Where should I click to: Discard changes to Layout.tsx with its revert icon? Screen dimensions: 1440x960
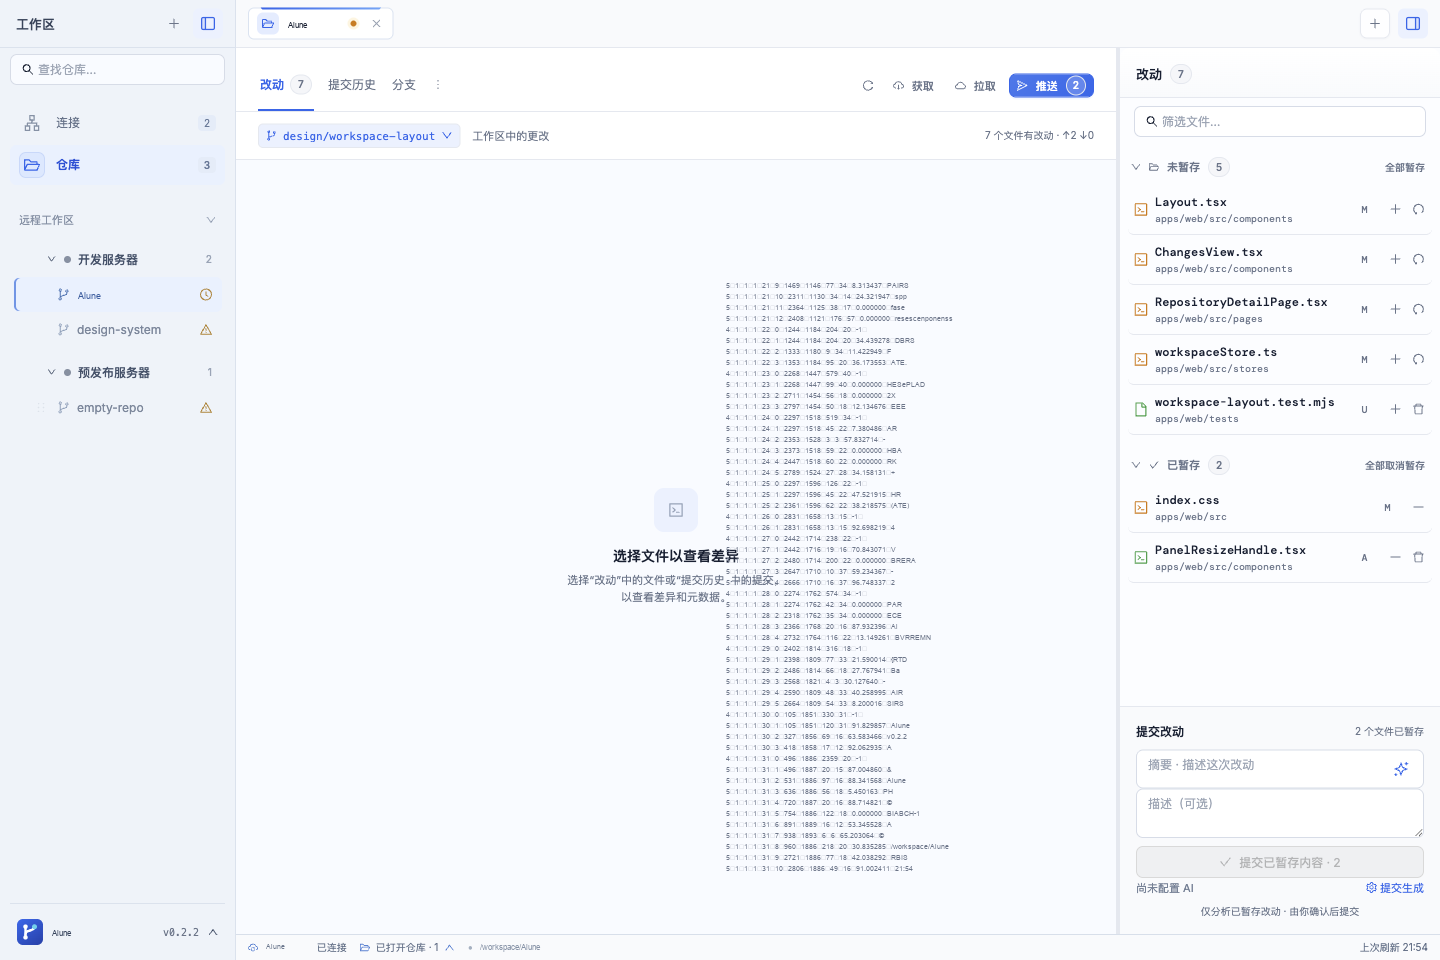[x=1418, y=209]
